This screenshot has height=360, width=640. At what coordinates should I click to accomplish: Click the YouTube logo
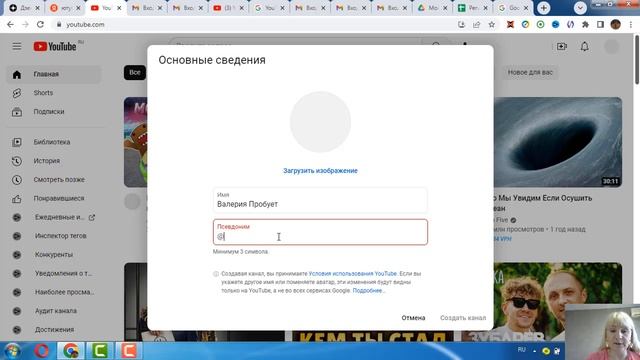coord(55,47)
